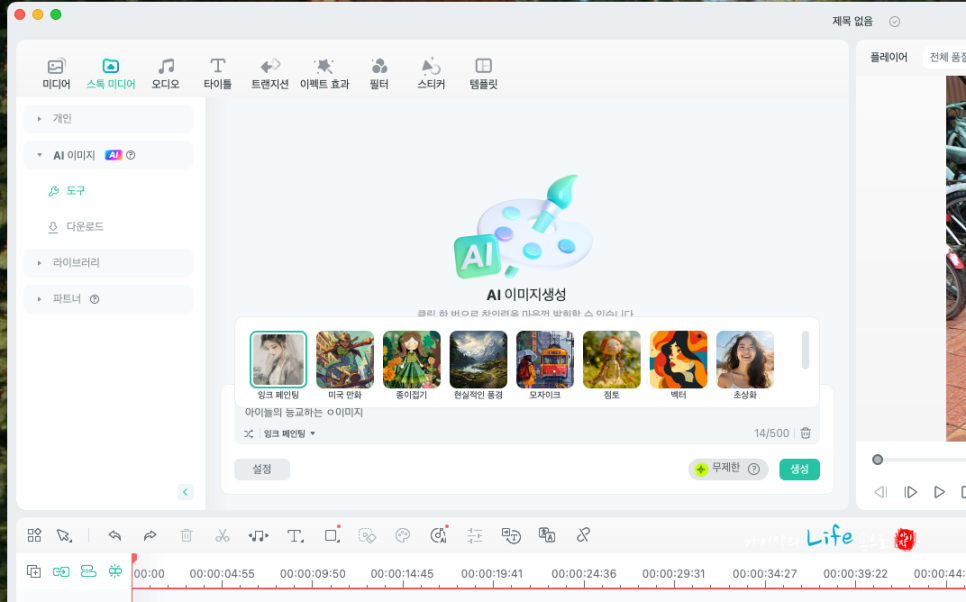Image resolution: width=966 pixels, height=602 pixels.
Task: Click the shuffle random prompt icon
Action: [248, 434]
